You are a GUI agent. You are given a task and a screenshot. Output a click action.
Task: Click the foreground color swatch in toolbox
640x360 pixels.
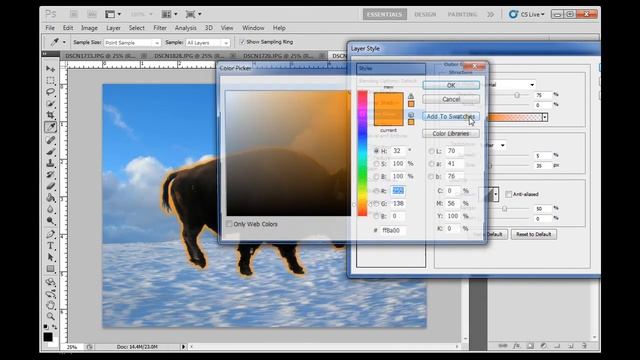(x=48, y=337)
